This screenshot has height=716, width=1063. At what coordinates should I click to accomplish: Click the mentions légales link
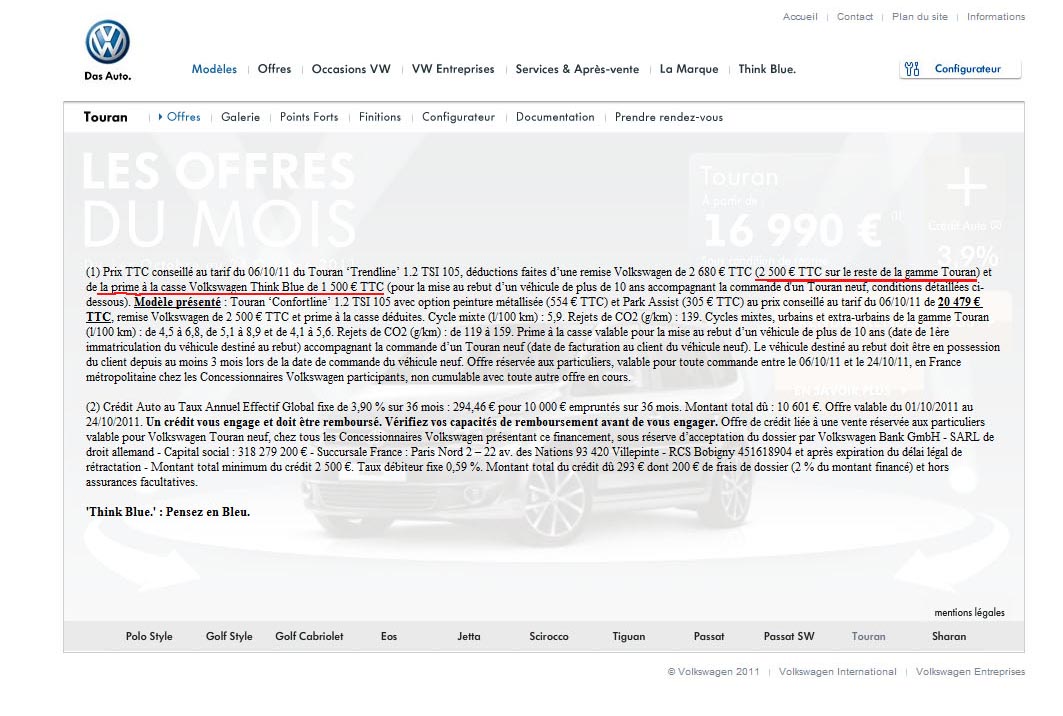click(969, 612)
